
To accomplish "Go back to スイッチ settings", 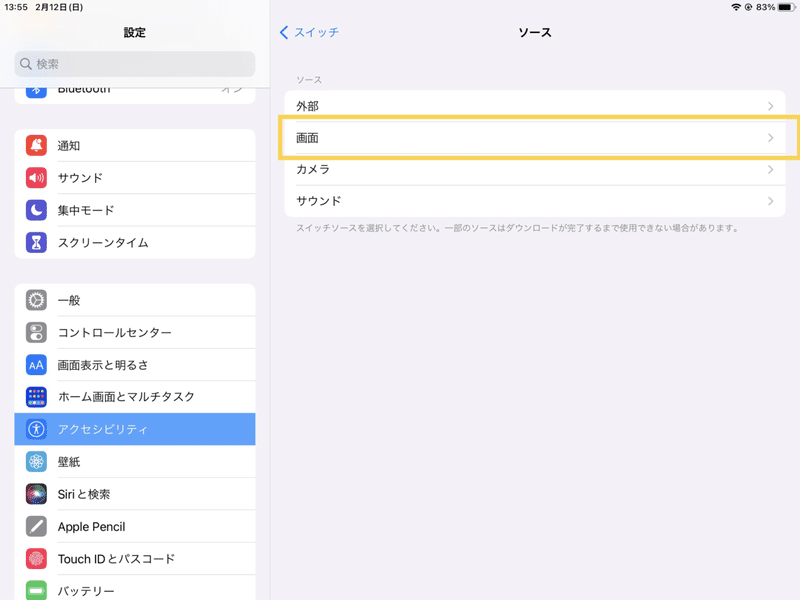I will tap(310, 33).
